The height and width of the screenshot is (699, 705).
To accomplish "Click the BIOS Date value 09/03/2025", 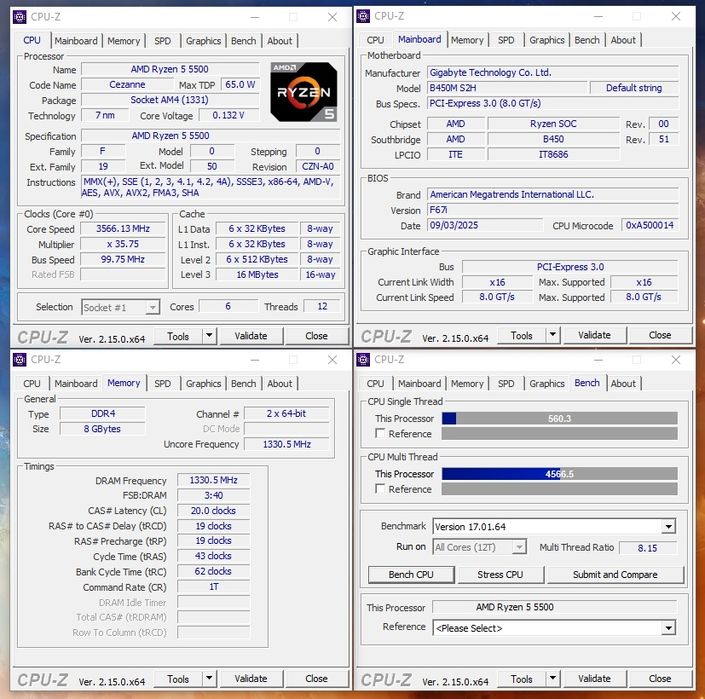I will click(485, 225).
